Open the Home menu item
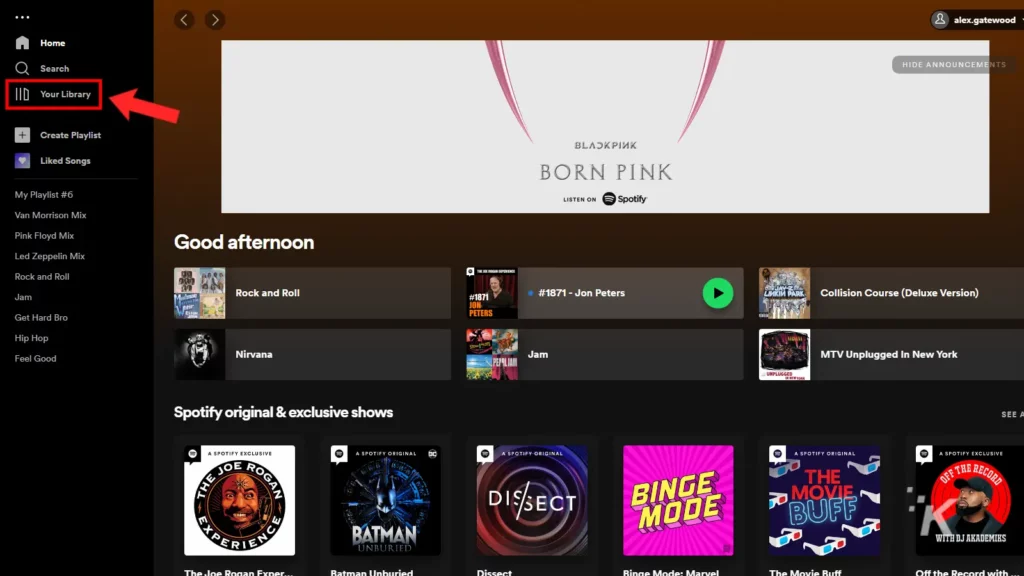This screenshot has height=576, width=1024. (x=53, y=43)
